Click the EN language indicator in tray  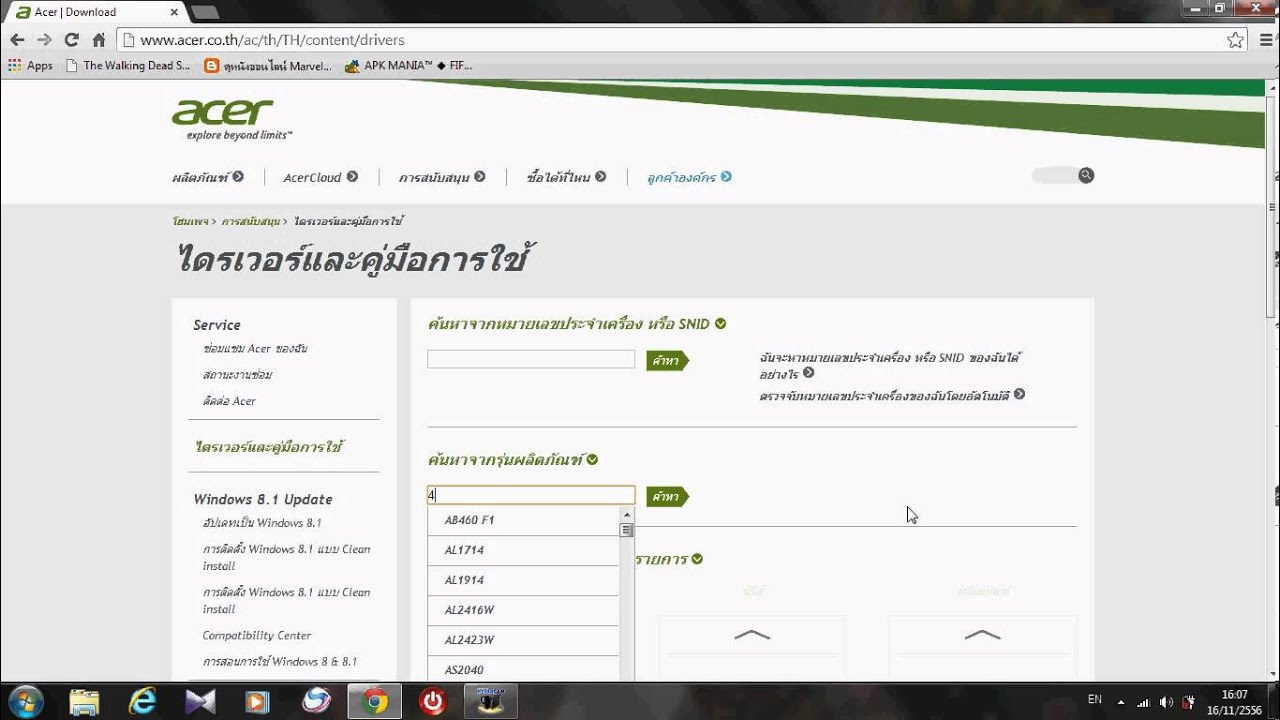click(x=1095, y=701)
